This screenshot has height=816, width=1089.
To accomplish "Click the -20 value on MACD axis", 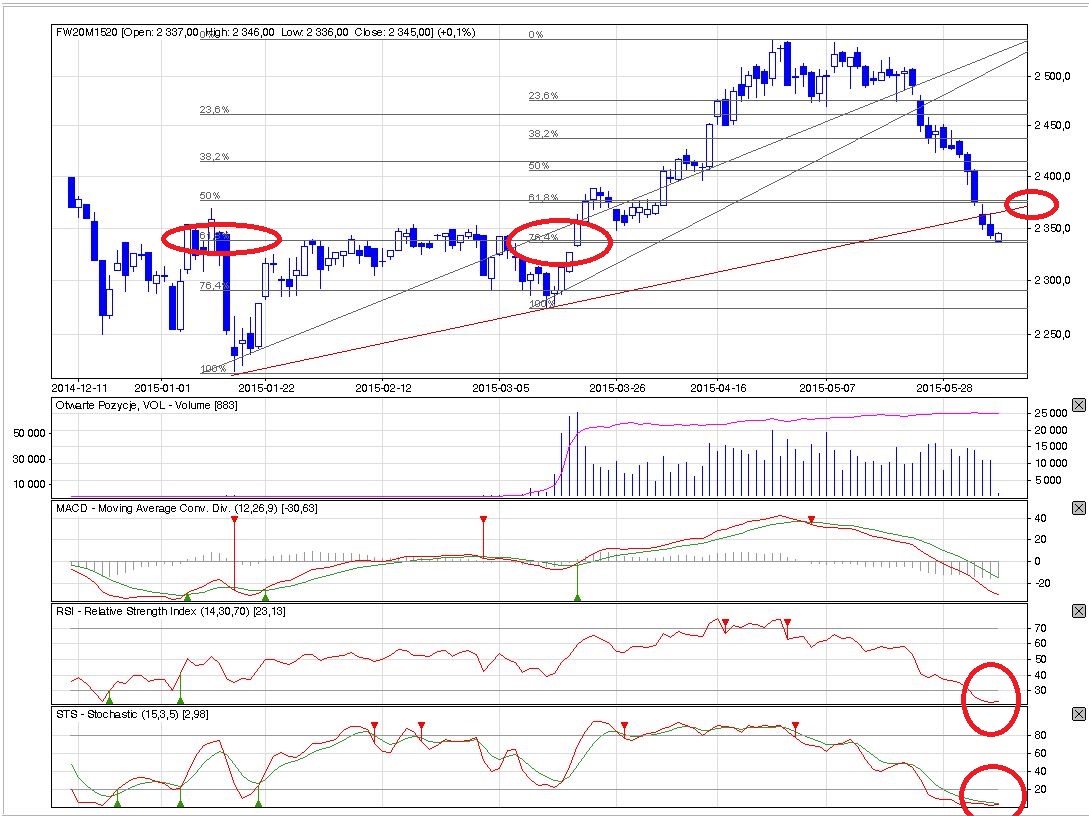I will tap(1042, 583).
